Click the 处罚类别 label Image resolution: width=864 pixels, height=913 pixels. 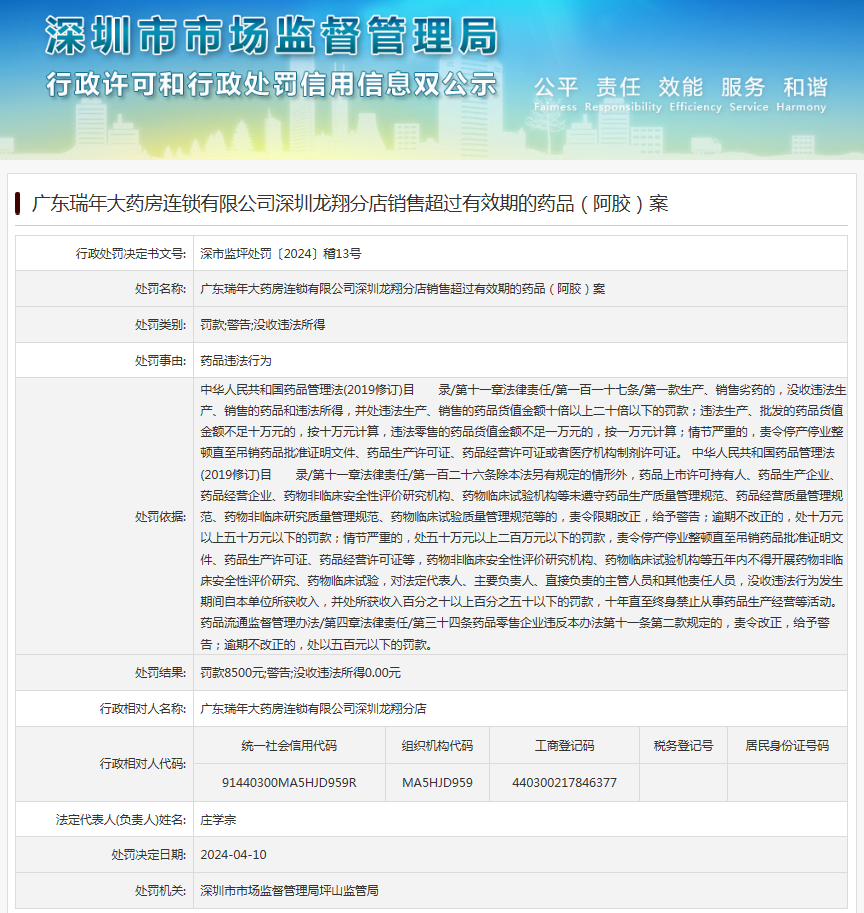click(x=161, y=324)
